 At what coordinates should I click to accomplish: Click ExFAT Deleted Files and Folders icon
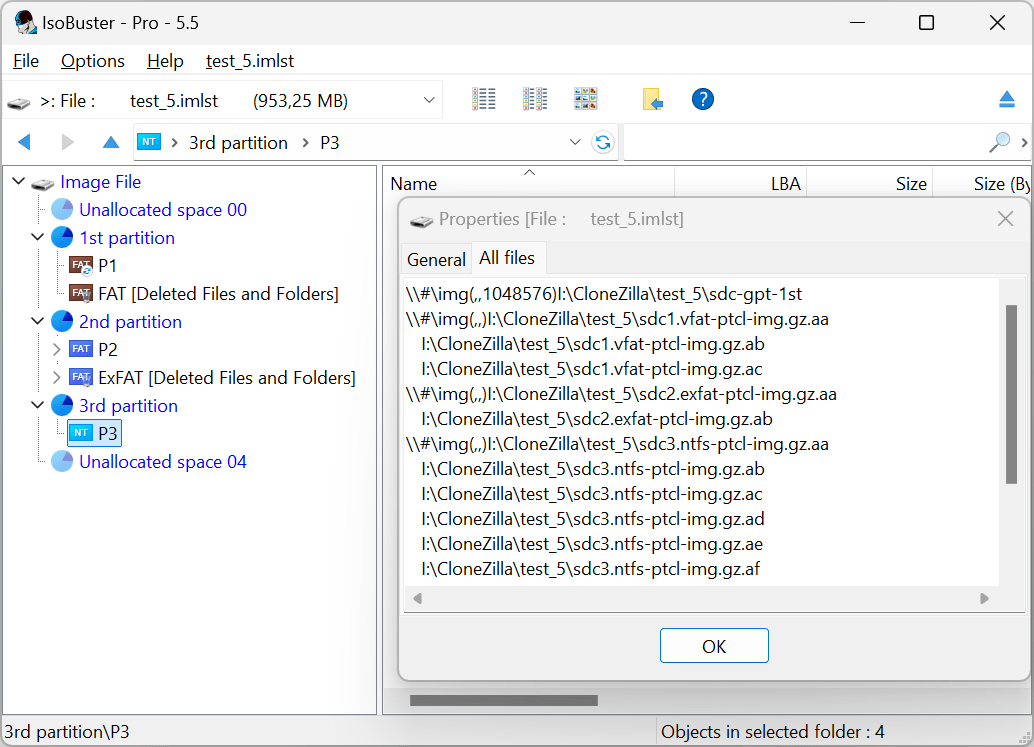coord(81,377)
